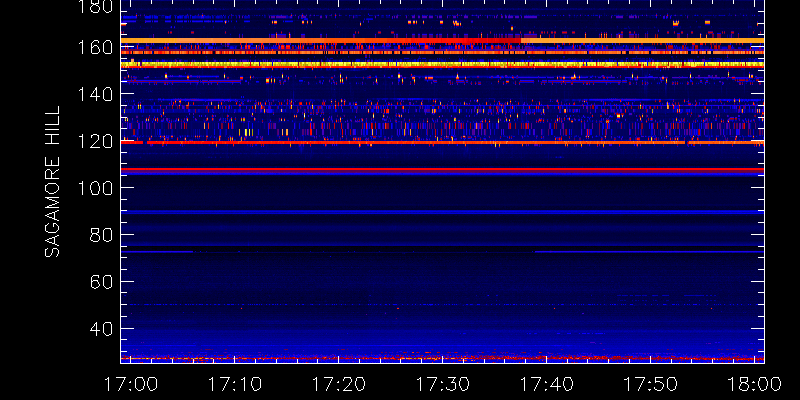The image size is (800, 400).
Task: Click the 17:10 time axis label
Action: [x=235, y=384]
